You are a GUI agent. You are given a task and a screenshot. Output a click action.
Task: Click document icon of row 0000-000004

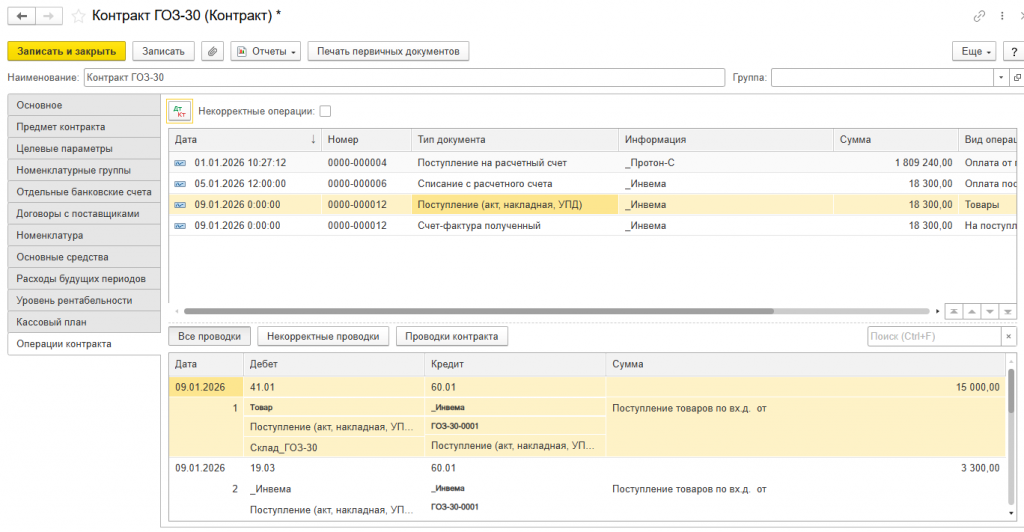click(x=180, y=163)
